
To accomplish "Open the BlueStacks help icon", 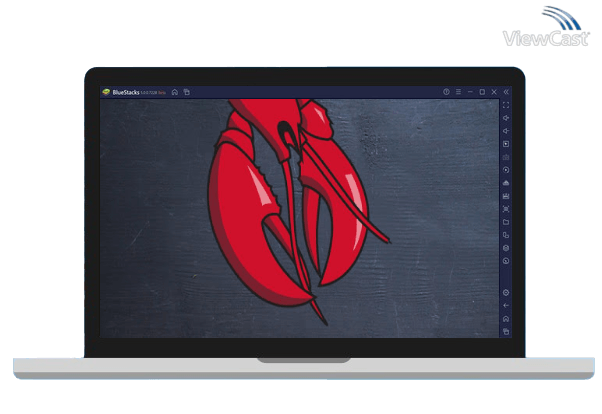I will tap(446, 92).
